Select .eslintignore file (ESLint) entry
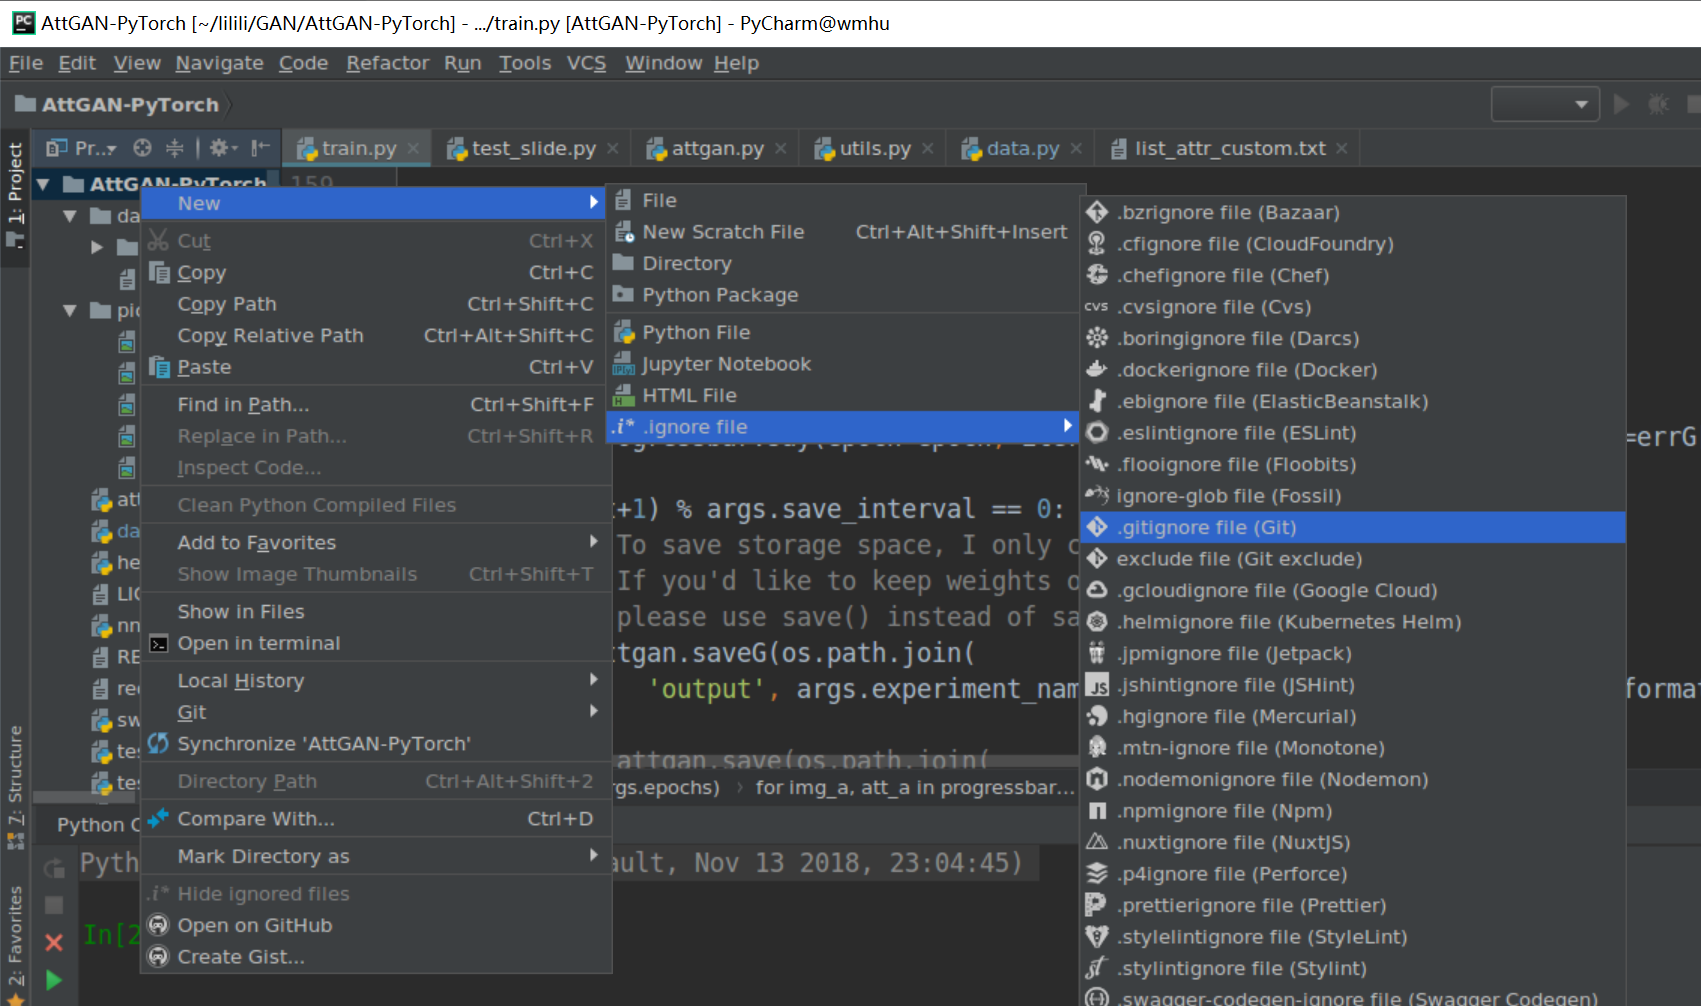1701x1006 pixels. pos(1353,433)
